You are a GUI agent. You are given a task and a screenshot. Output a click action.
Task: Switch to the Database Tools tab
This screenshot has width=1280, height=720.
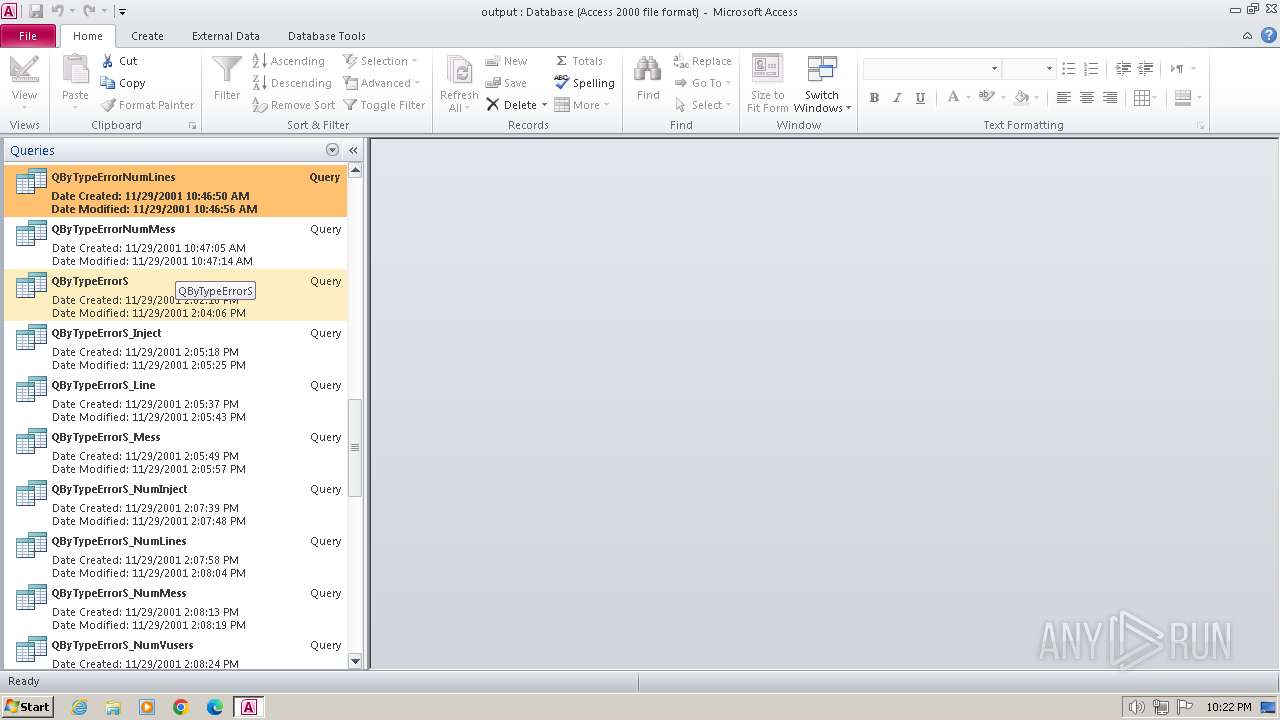pyautogui.click(x=327, y=36)
